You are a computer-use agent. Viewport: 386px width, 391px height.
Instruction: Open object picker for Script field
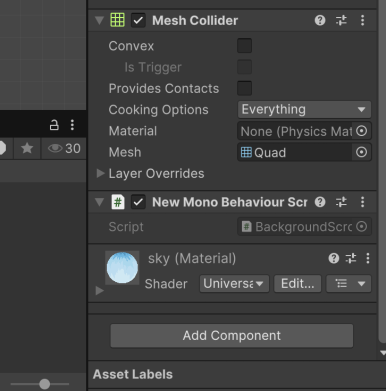point(361,227)
